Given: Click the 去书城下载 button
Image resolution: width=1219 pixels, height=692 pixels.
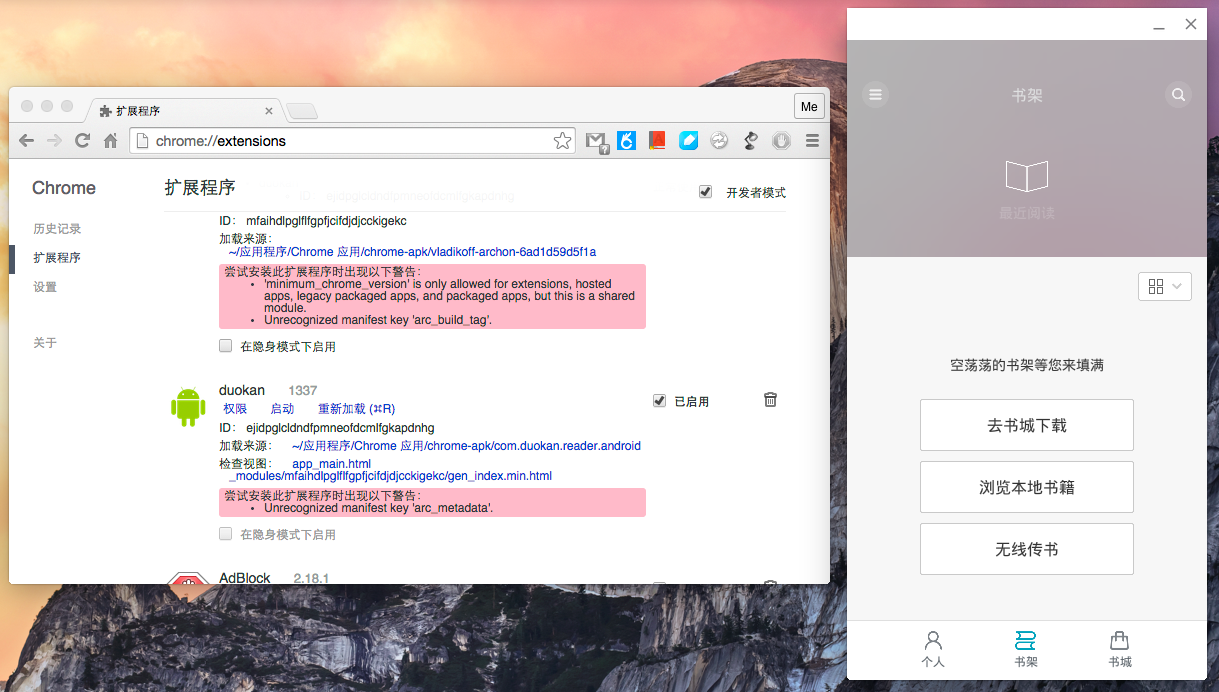Looking at the screenshot, I should coord(1027,425).
